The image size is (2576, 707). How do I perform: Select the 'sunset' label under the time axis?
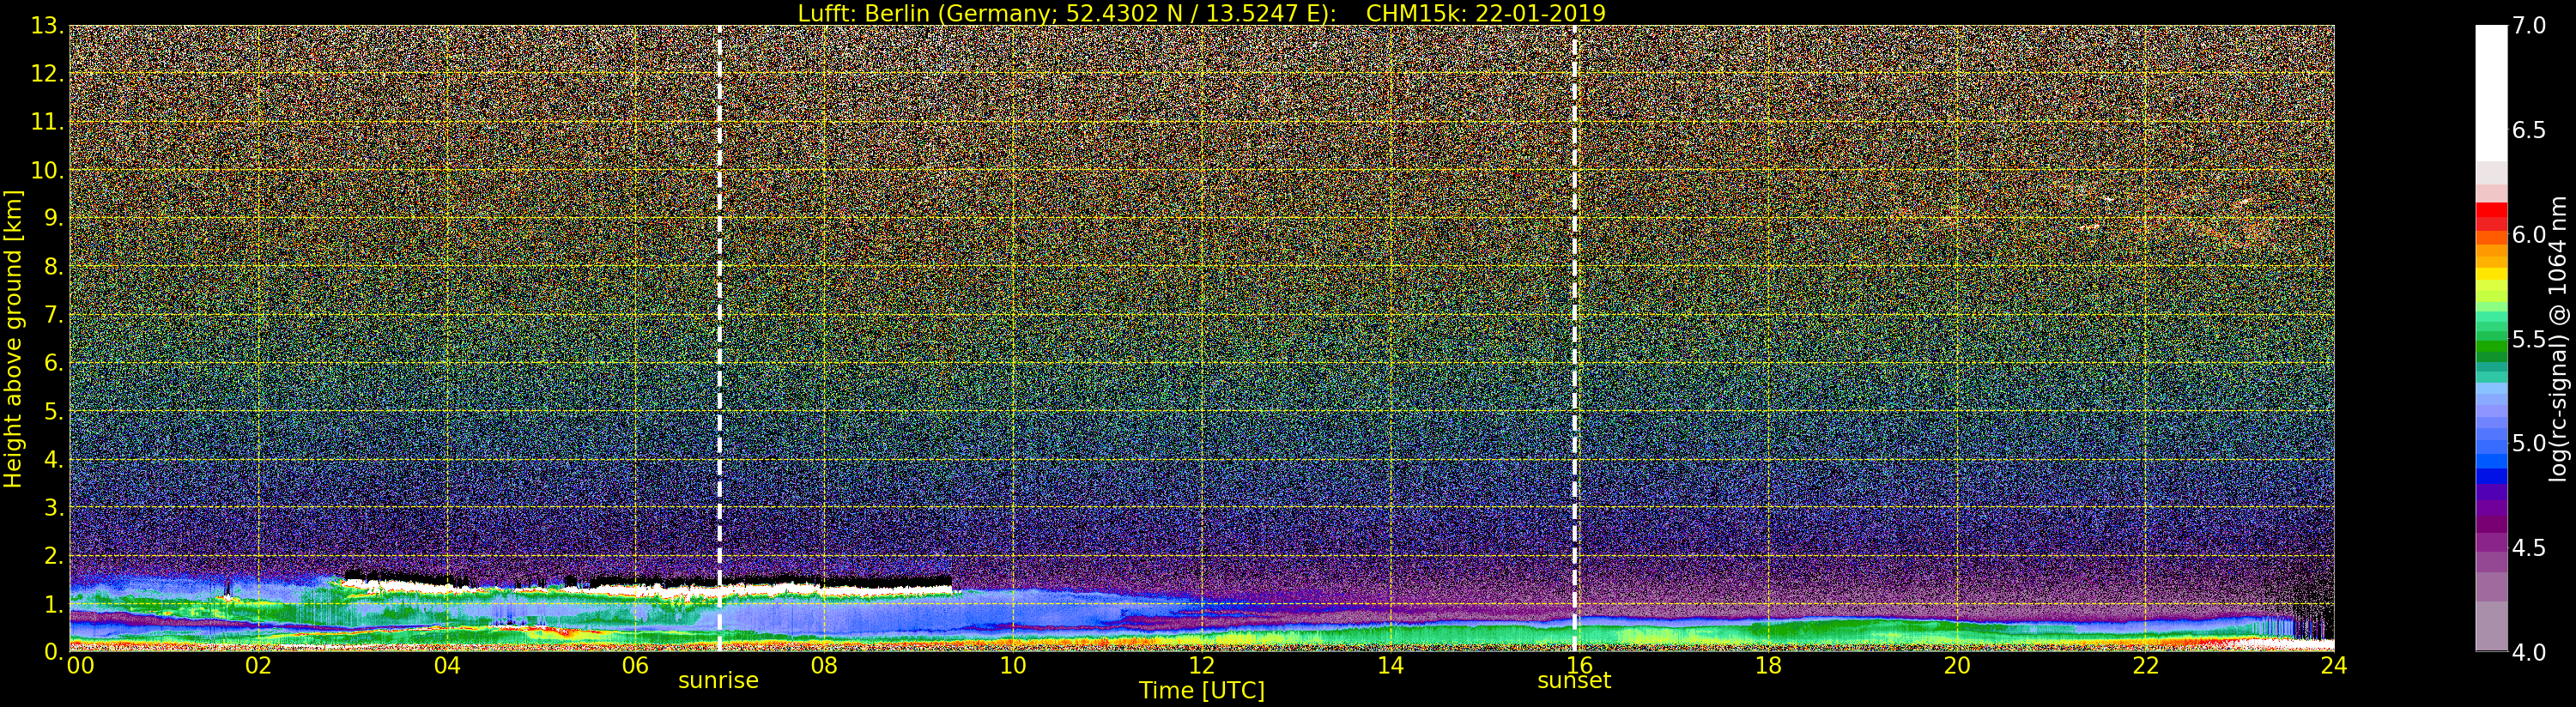(1574, 681)
